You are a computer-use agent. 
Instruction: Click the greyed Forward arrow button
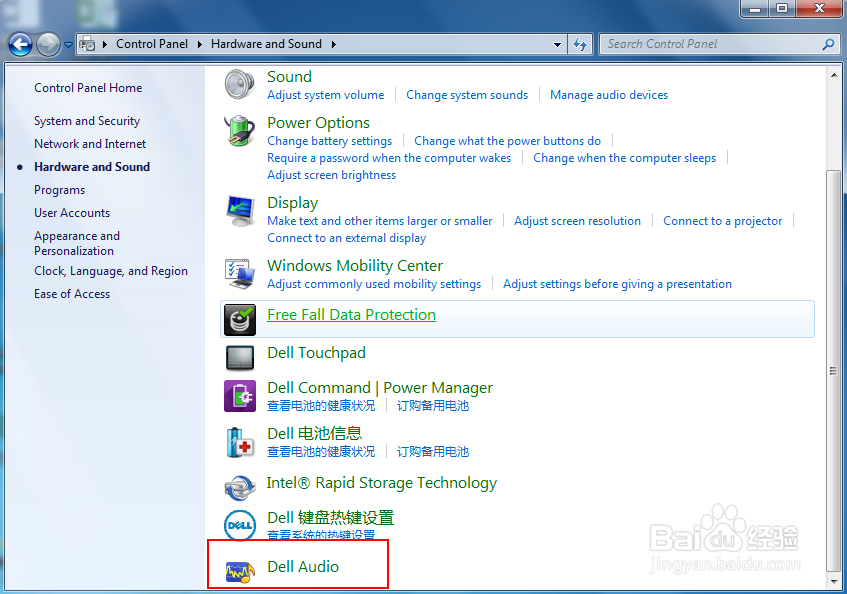click(x=48, y=44)
